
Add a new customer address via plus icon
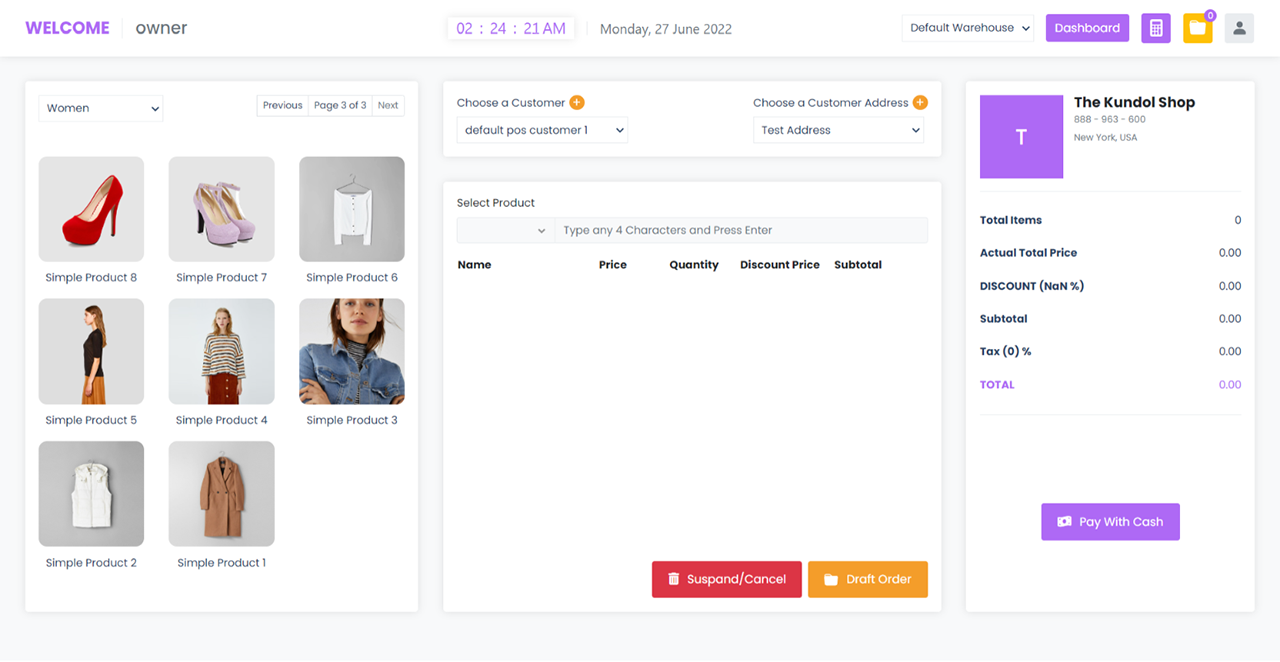pos(919,102)
